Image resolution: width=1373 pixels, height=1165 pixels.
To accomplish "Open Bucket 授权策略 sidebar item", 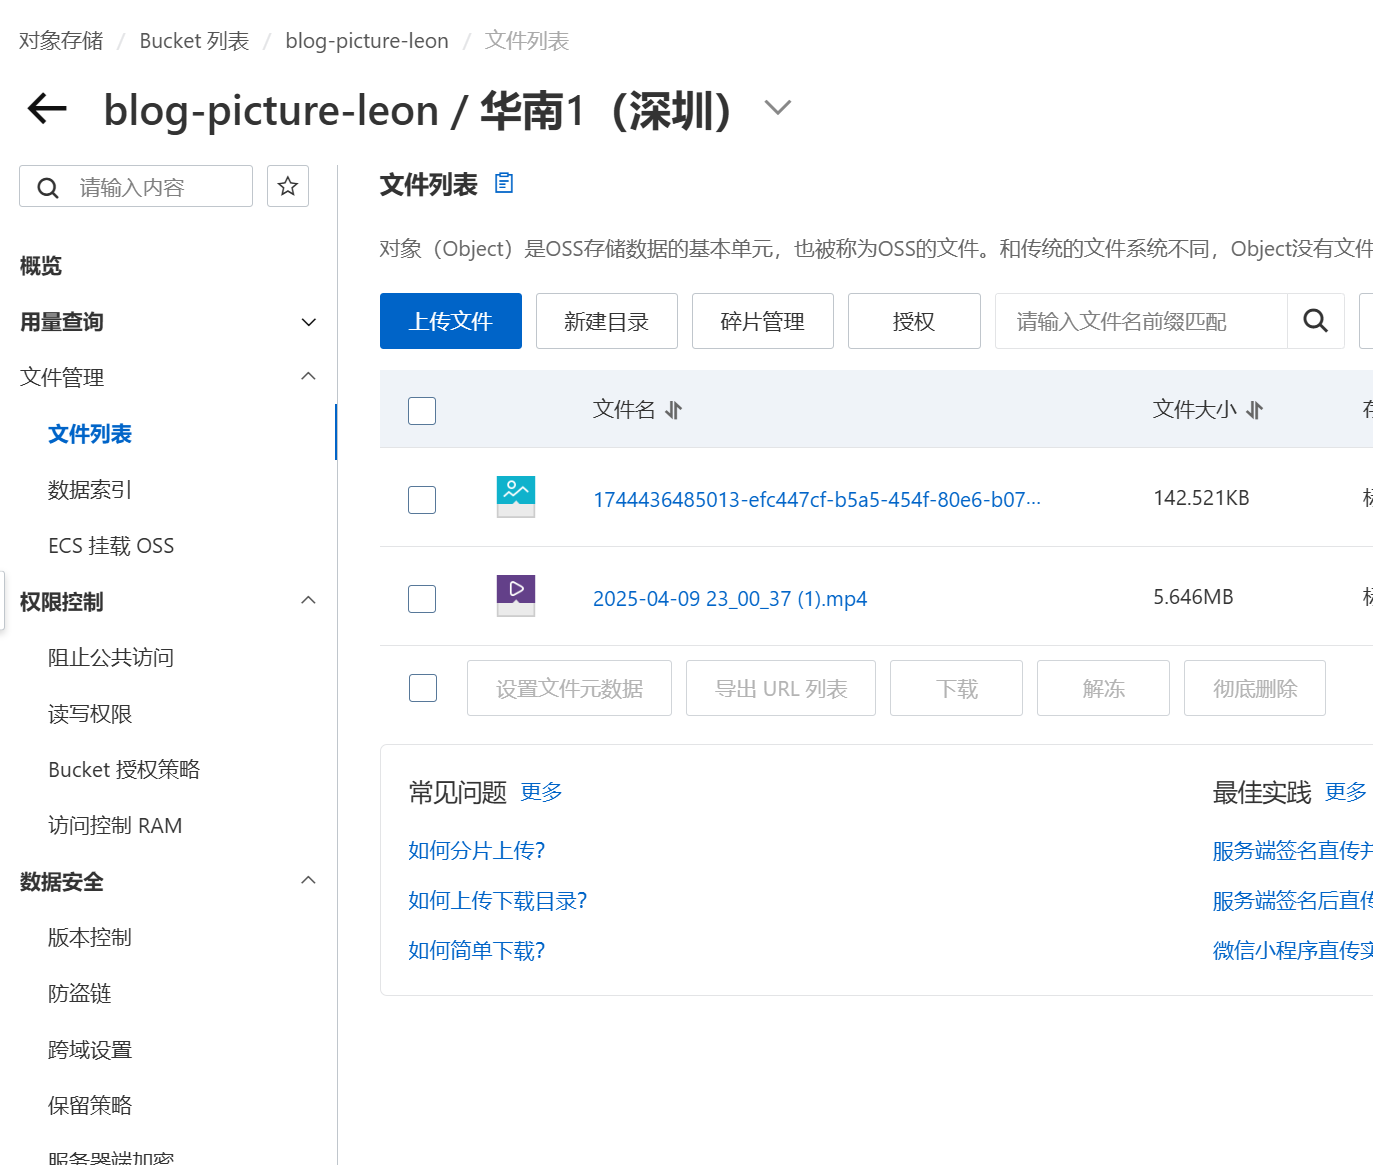I will [x=124, y=770].
